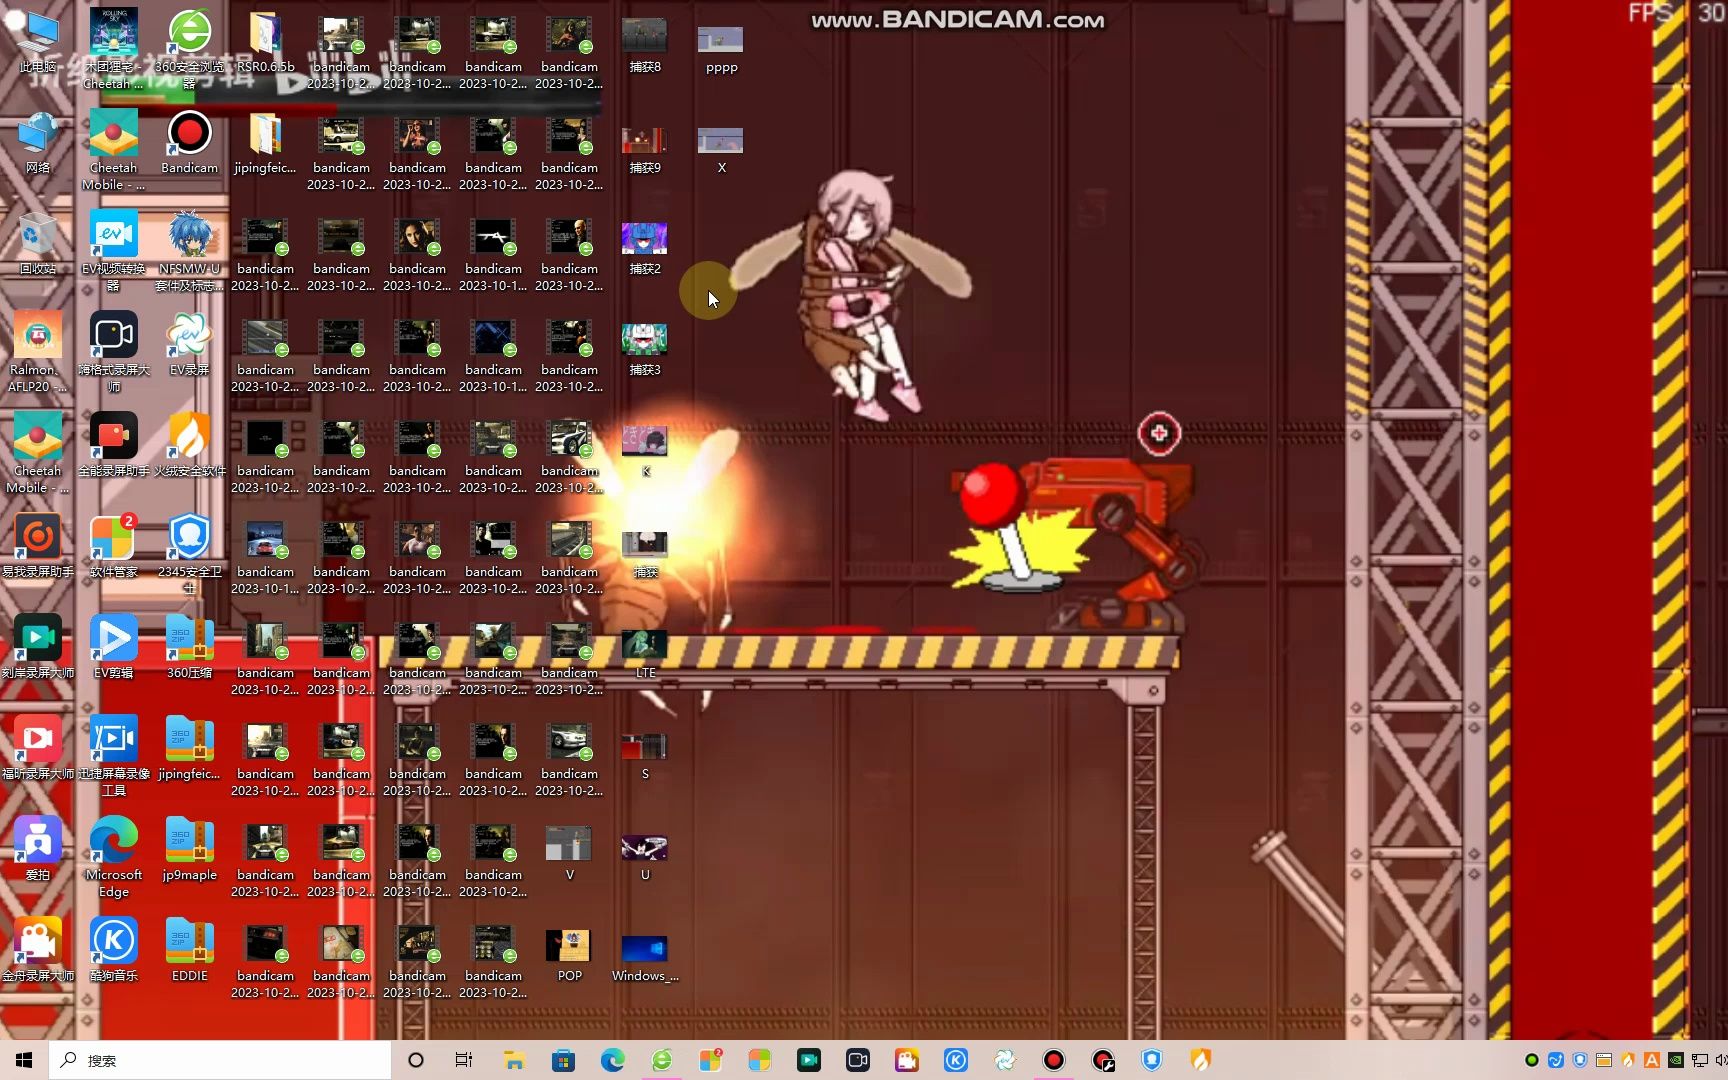Launch 2345安全卫士 shortcut

tap(189, 554)
